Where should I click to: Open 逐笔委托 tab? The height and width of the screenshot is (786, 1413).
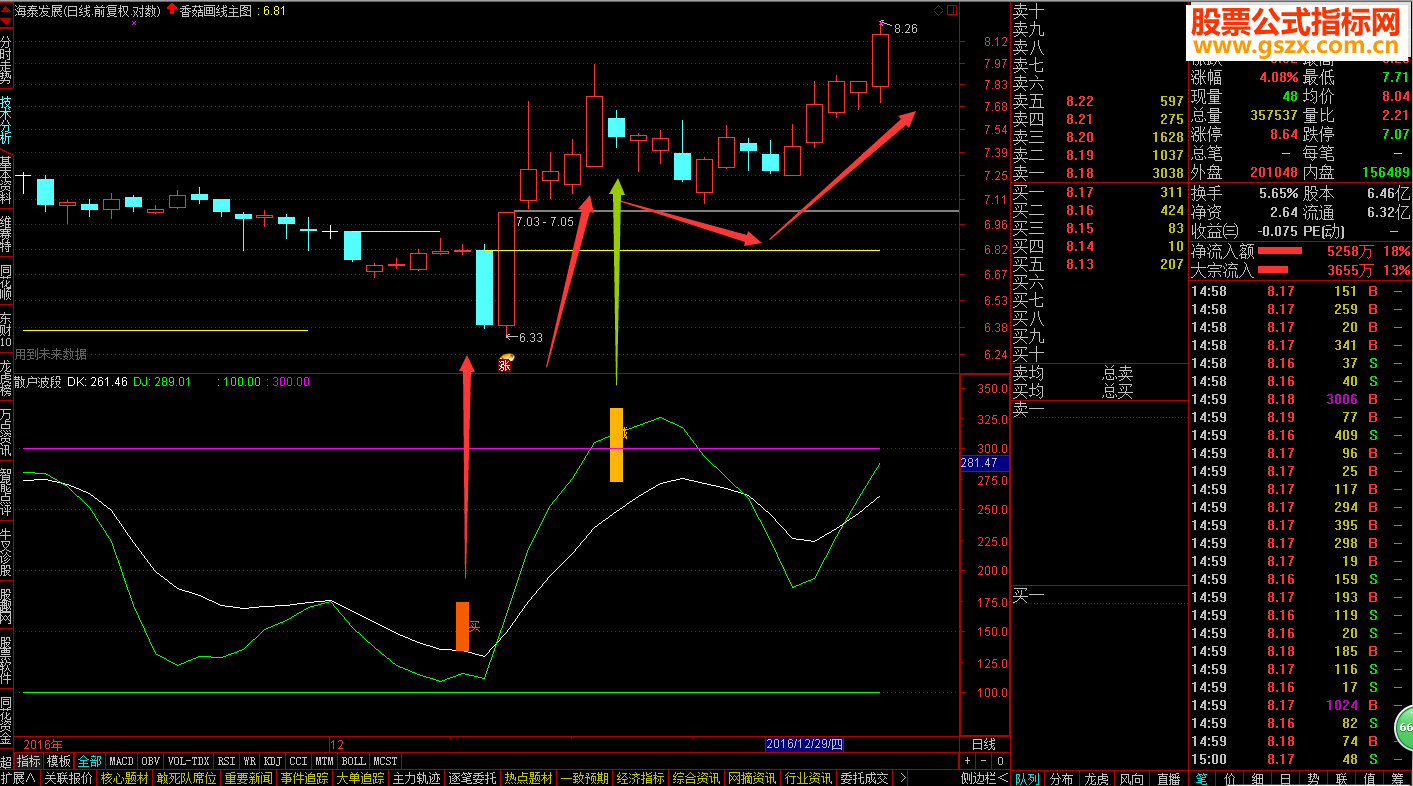click(x=473, y=778)
